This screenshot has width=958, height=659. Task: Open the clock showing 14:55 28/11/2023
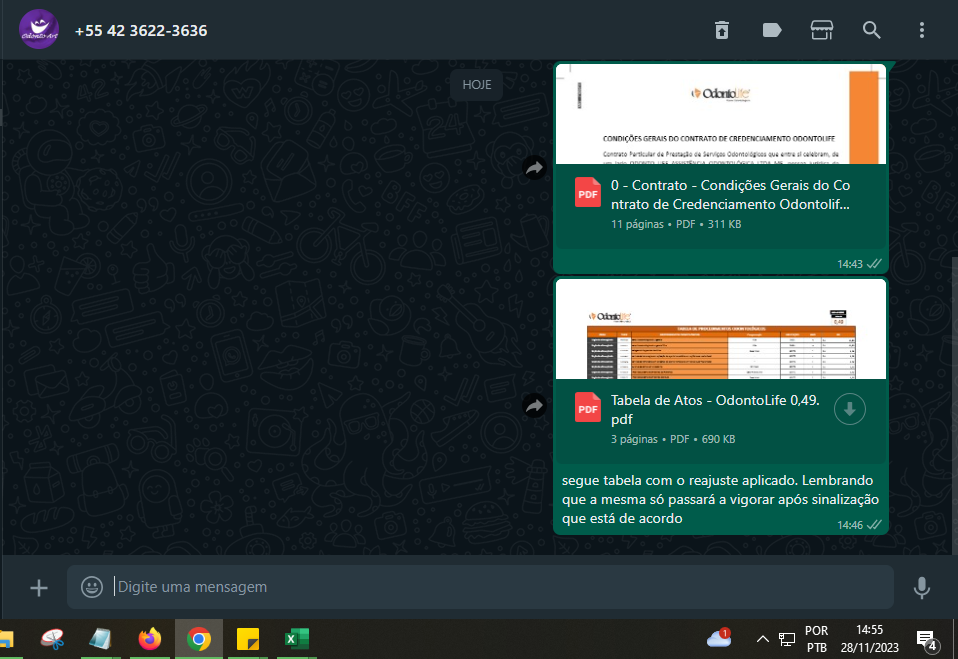[x=869, y=639]
